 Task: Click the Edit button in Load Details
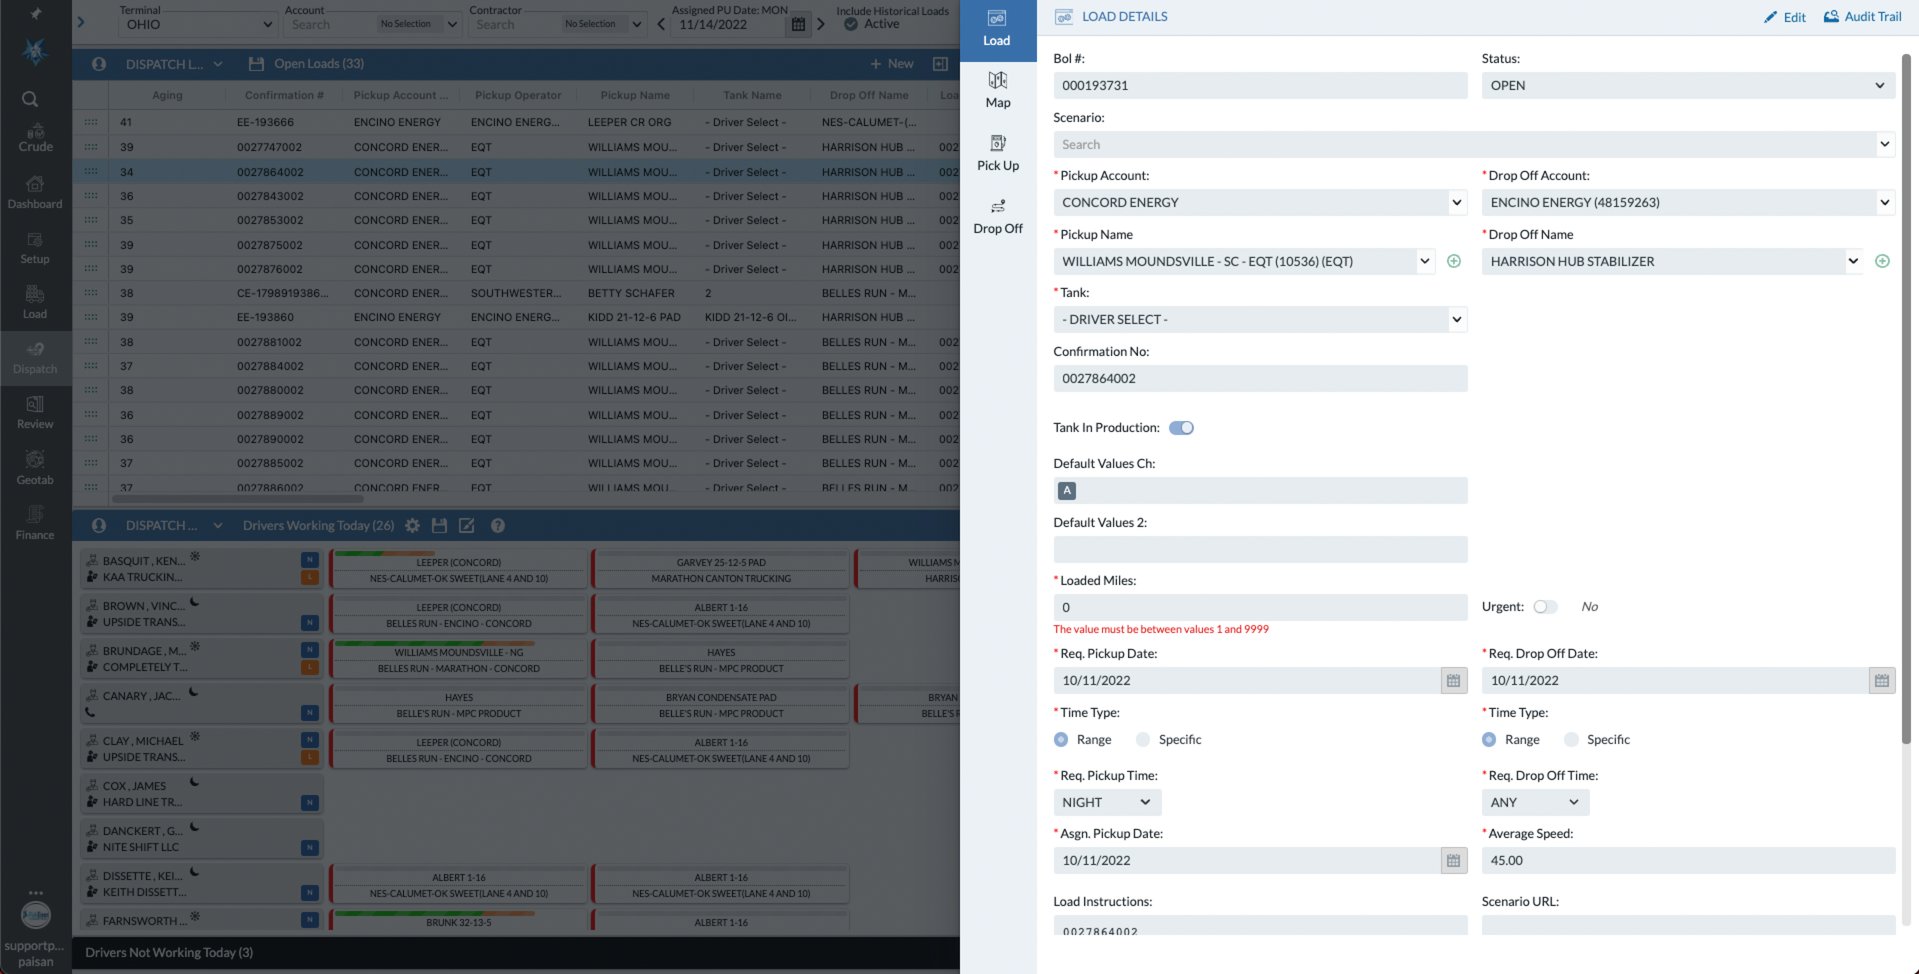[x=1784, y=17]
